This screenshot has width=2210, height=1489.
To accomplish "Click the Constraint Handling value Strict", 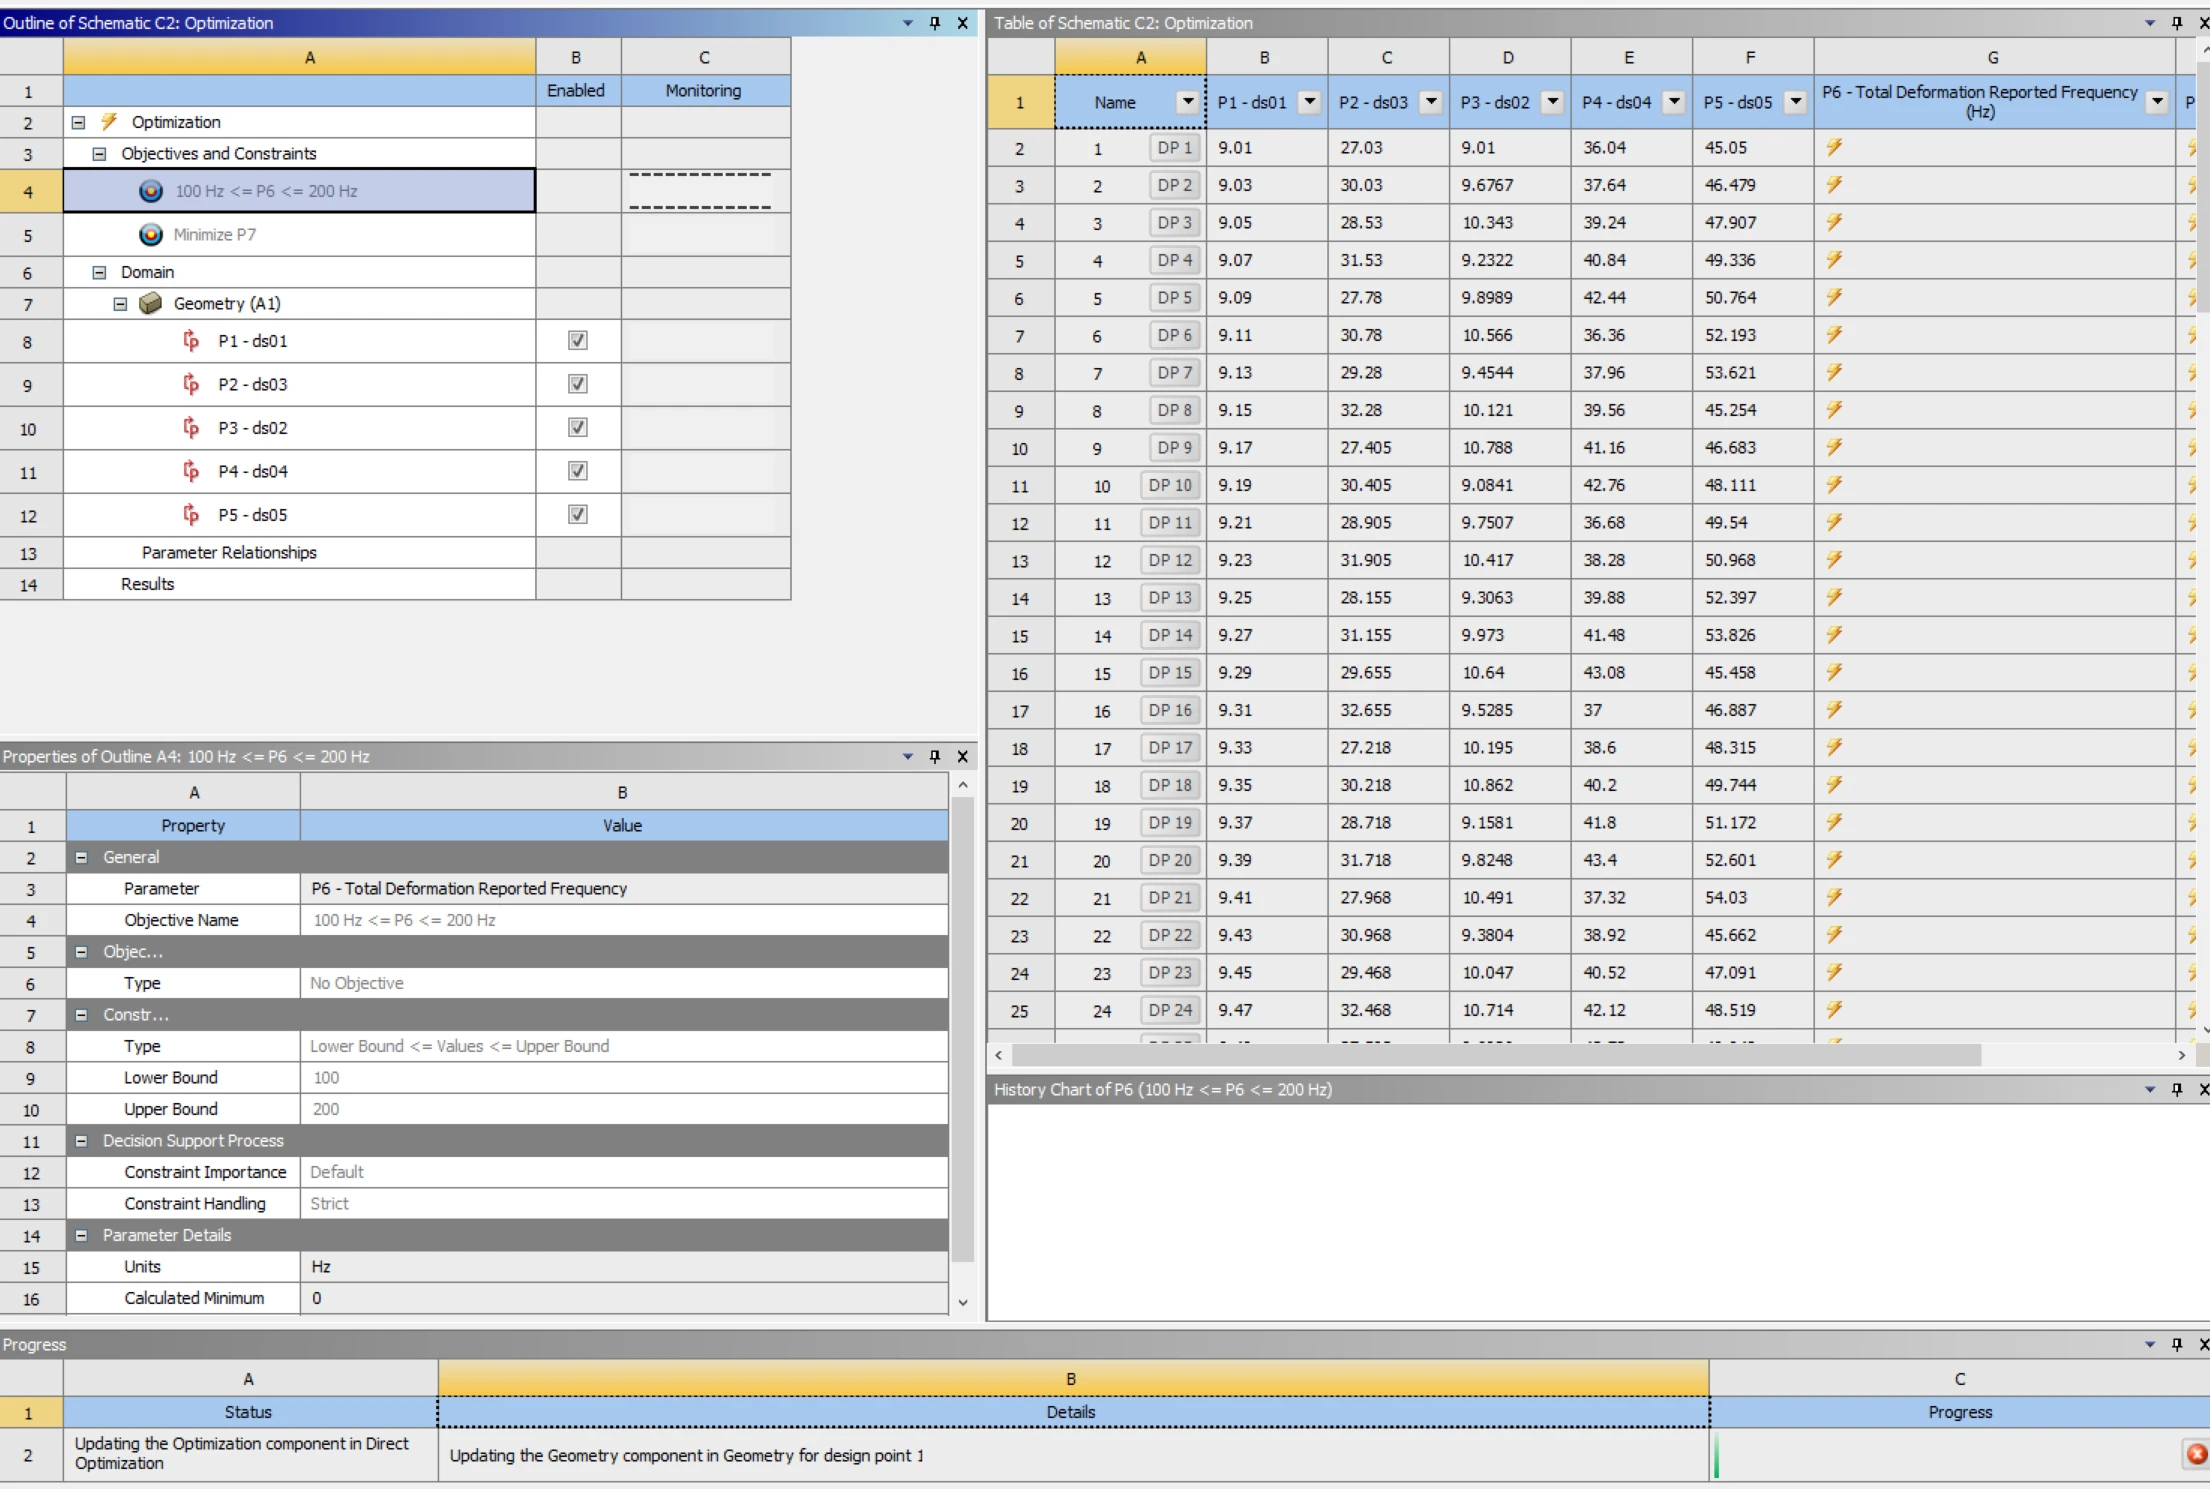I will pos(624,1204).
